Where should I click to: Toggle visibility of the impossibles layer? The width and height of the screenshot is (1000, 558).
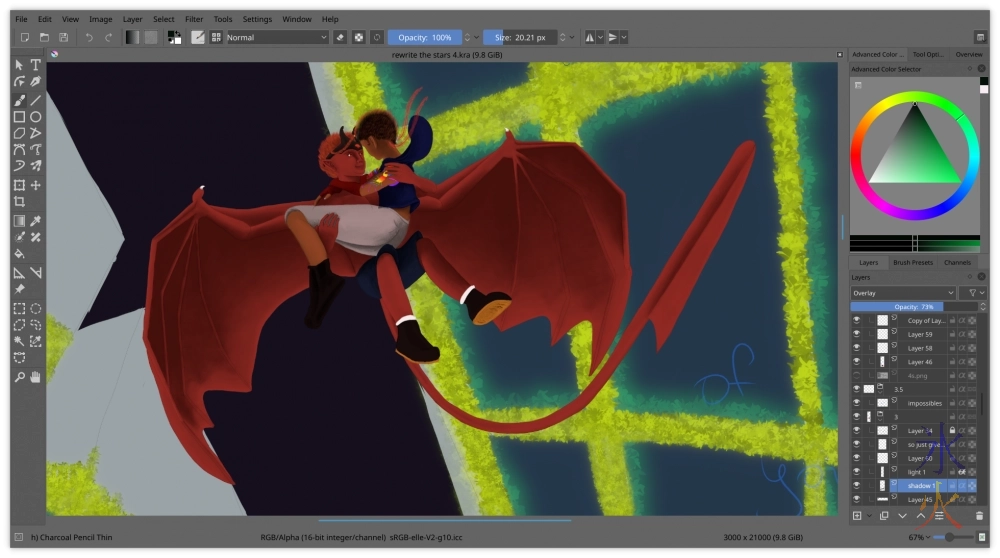point(857,403)
